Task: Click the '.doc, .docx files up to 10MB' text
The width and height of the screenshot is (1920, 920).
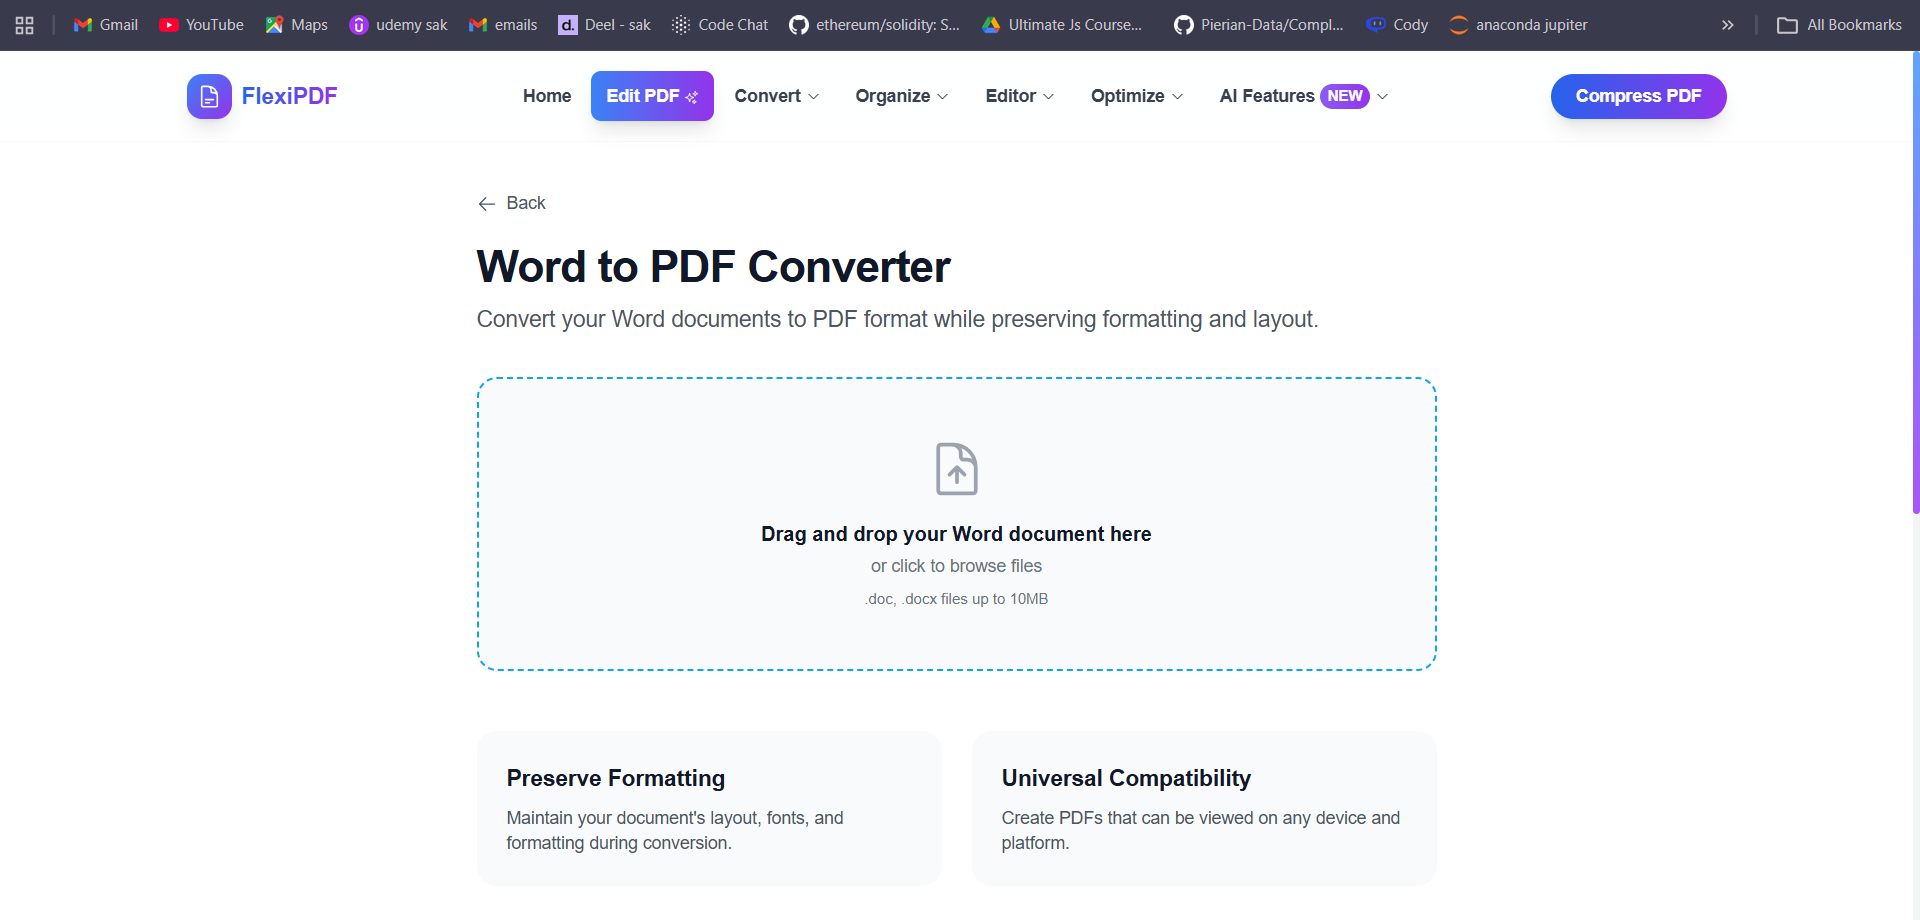Action: point(956,599)
